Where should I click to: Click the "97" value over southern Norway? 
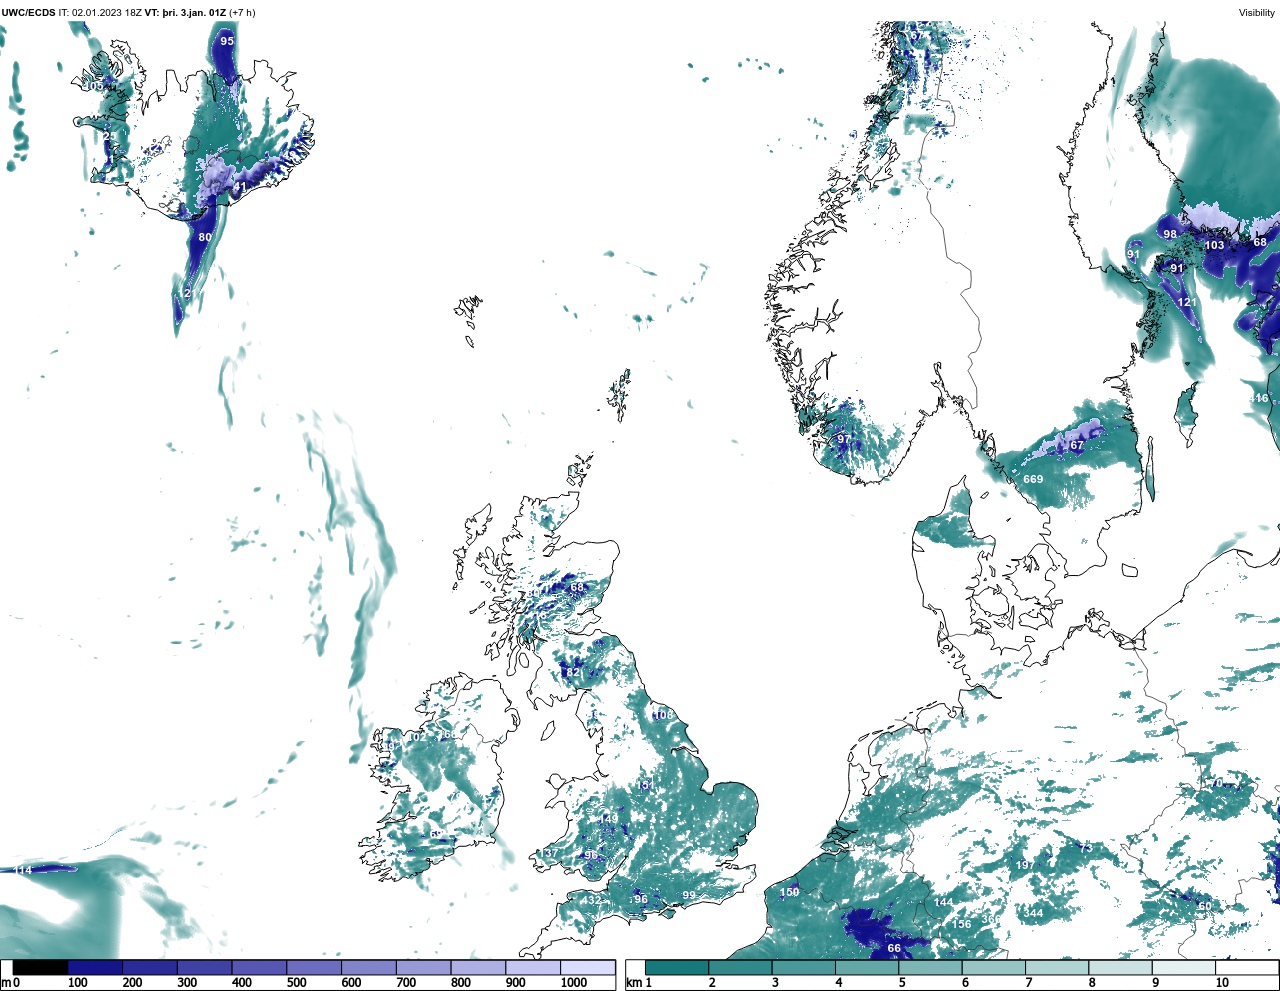844,440
